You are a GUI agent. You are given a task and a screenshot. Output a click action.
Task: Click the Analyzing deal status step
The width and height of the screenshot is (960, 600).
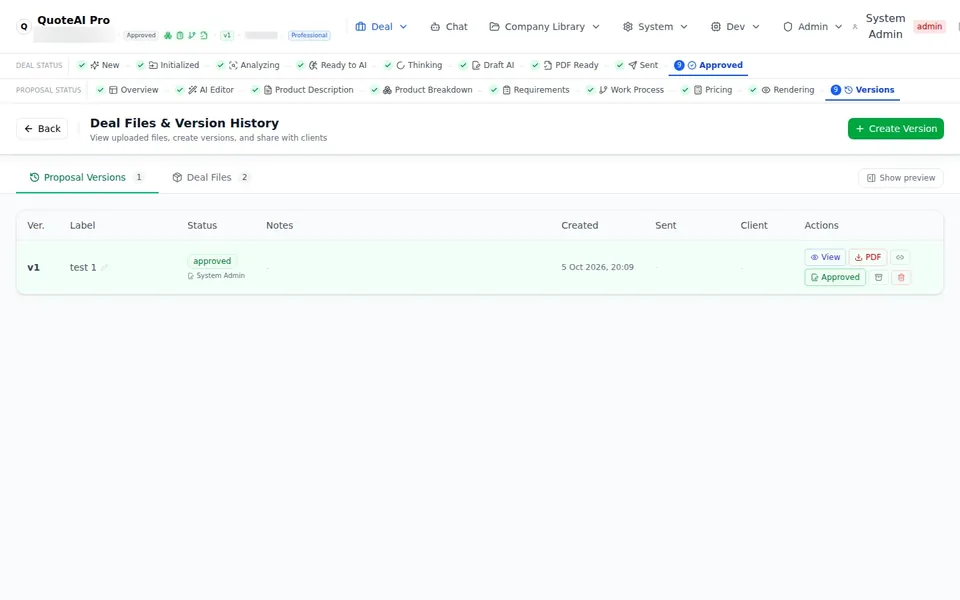pyautogui.click(x=248, y=66)
